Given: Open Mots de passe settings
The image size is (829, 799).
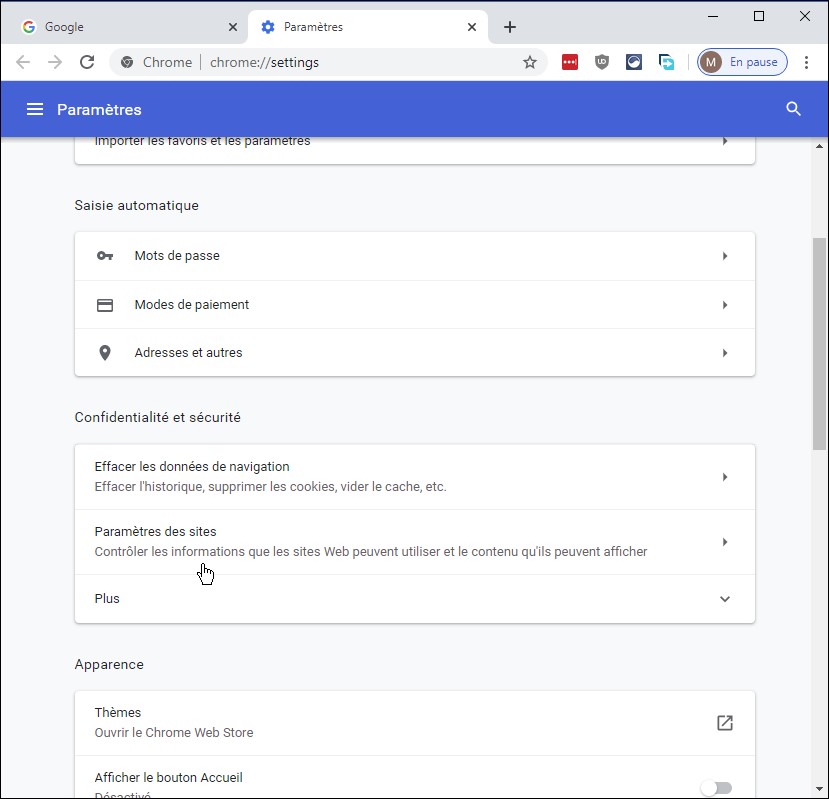Looking at the screenshot, I should click(x=414, y=256).
